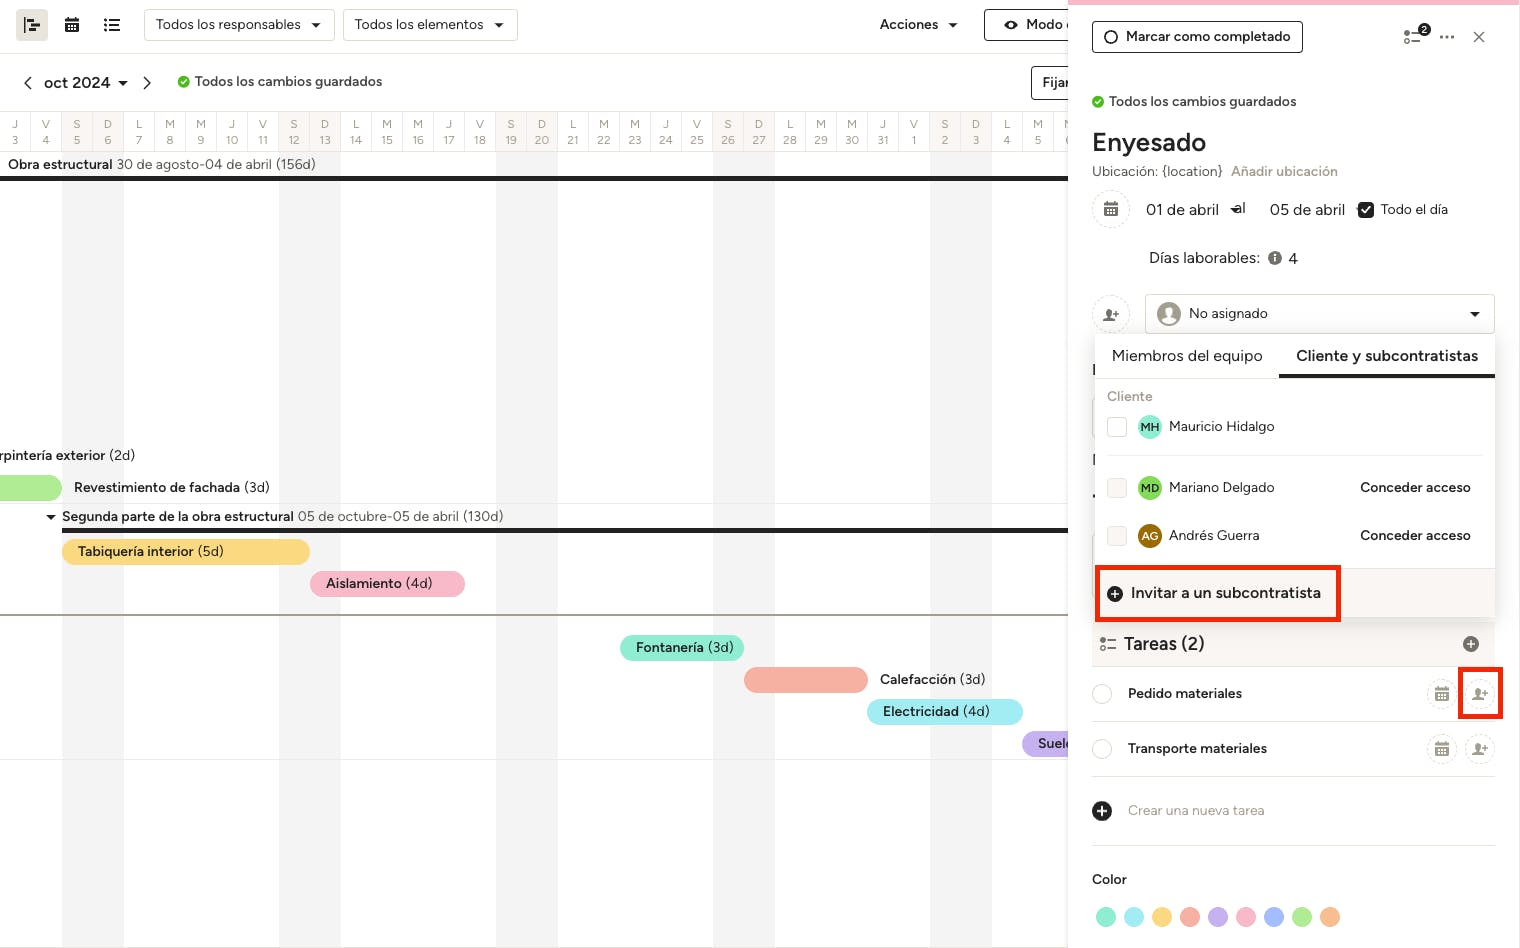Switch to Miembros del equipo tab
This screenshot has width=1520, height=948.
click(x=1186, y=356)
